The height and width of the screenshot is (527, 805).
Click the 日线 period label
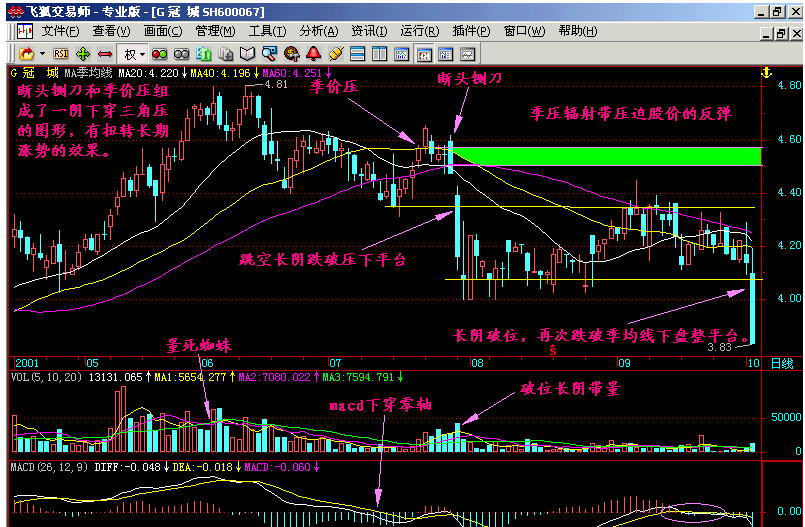782,363
